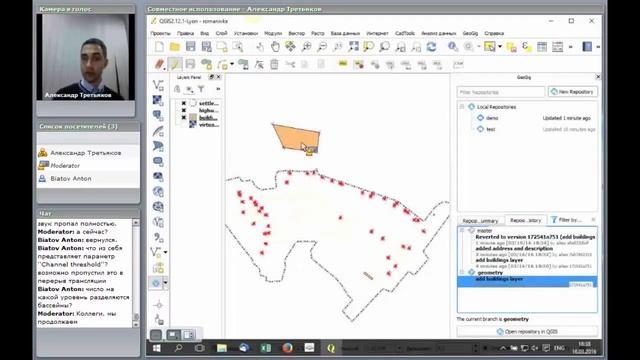Open the Filter by... dropdown
The image size is (640, 360).
[x=568, y=220]
